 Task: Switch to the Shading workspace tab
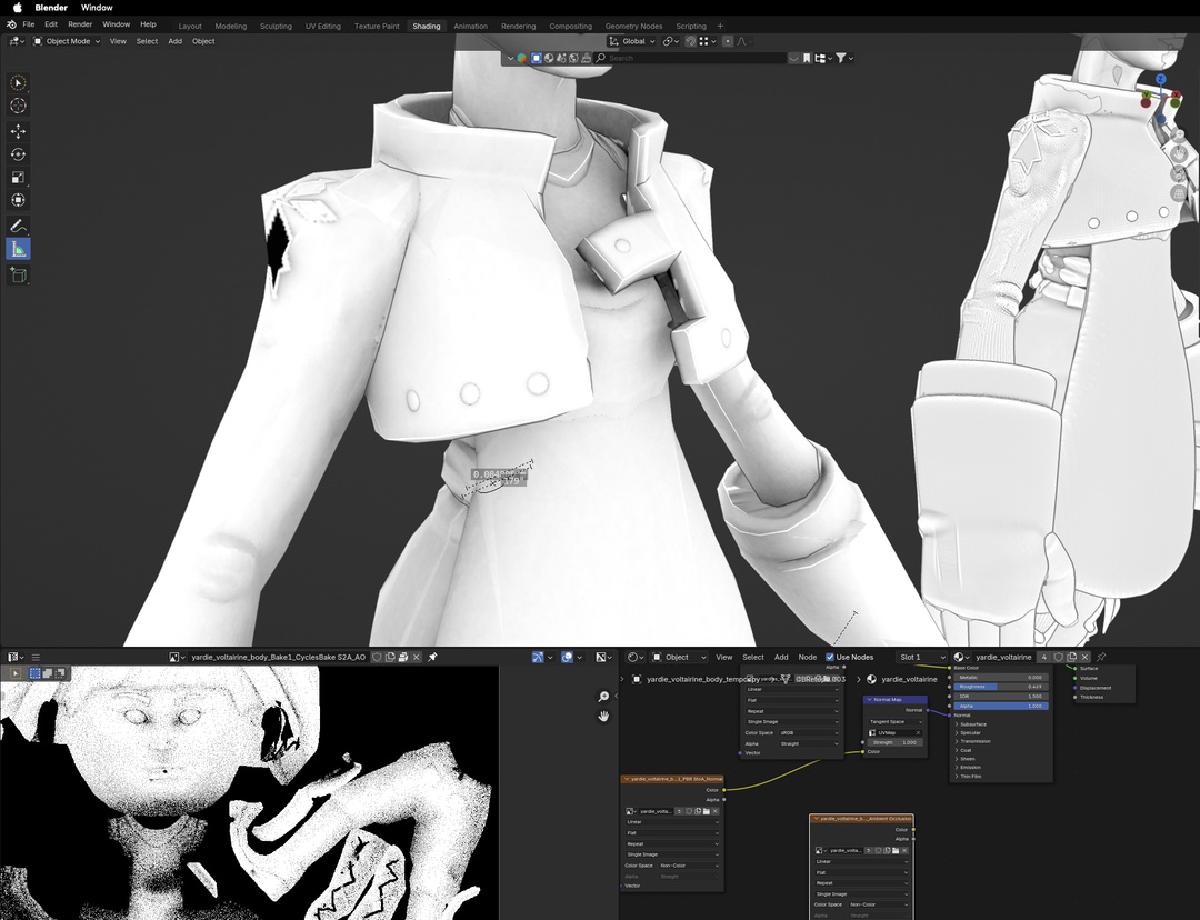426,26
